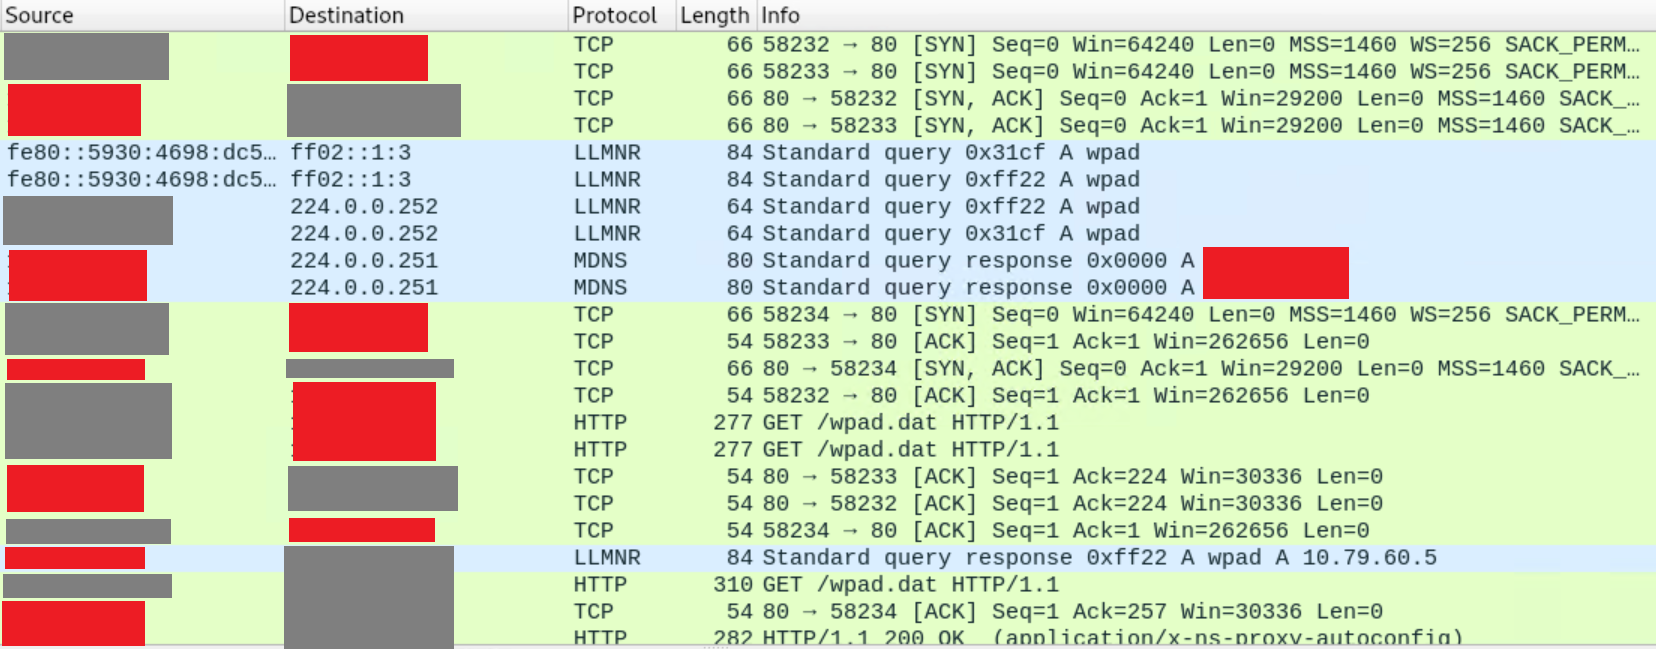This screenshot has width=1656, height=649.
Task: Select LLMNR response with wpad A 10.79.60.5
Action: (1000, 558)
